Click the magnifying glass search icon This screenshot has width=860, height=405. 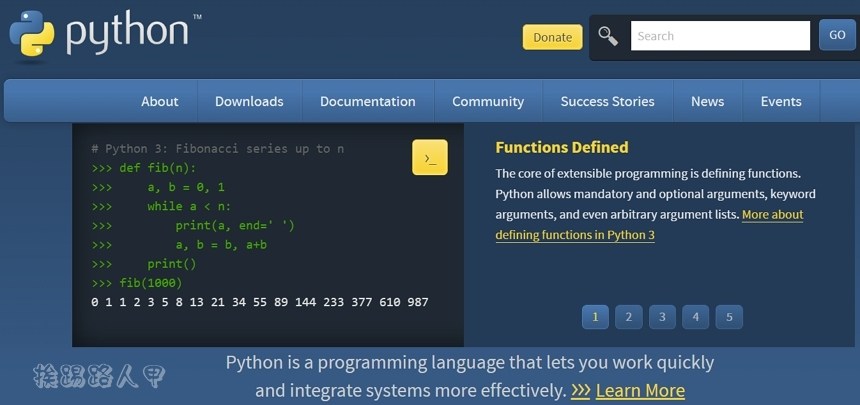point(608,36)
